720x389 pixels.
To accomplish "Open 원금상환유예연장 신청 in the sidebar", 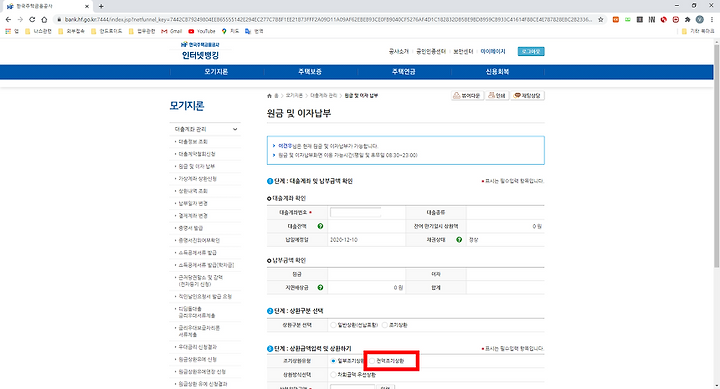I will [x=202, y=372].
